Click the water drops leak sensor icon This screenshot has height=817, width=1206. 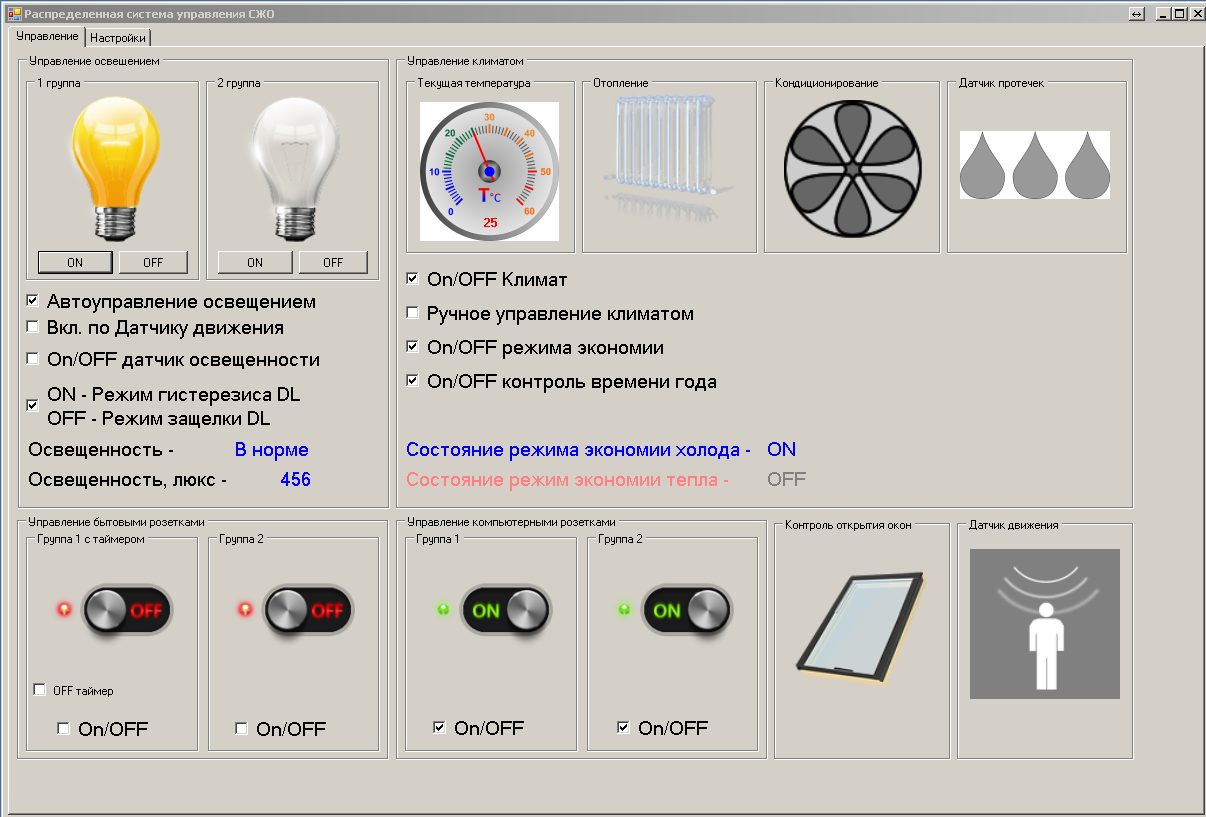[1035, 164]
